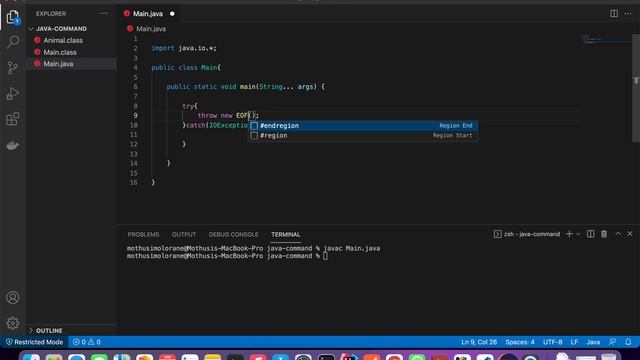Split the terminal panel
Viewport: 640px width, 360px height.
[x=591, y=234]
